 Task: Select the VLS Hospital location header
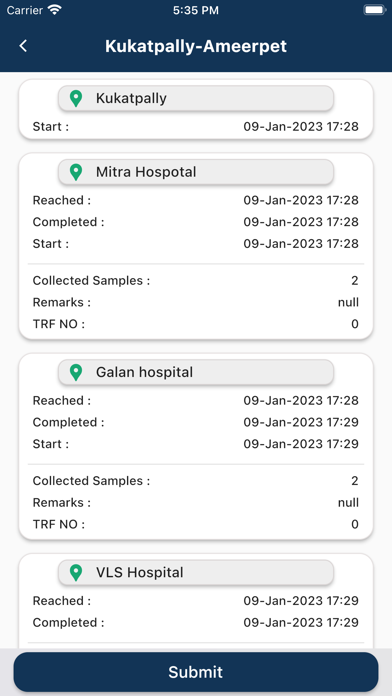click(x=196, y=573)
